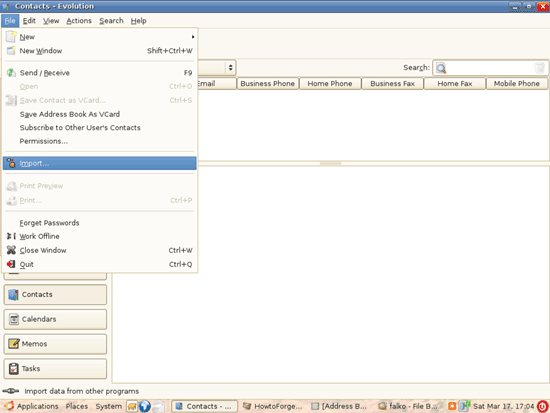Click the clear search icon
Screen dimensions: 550x413
point(539,68)
